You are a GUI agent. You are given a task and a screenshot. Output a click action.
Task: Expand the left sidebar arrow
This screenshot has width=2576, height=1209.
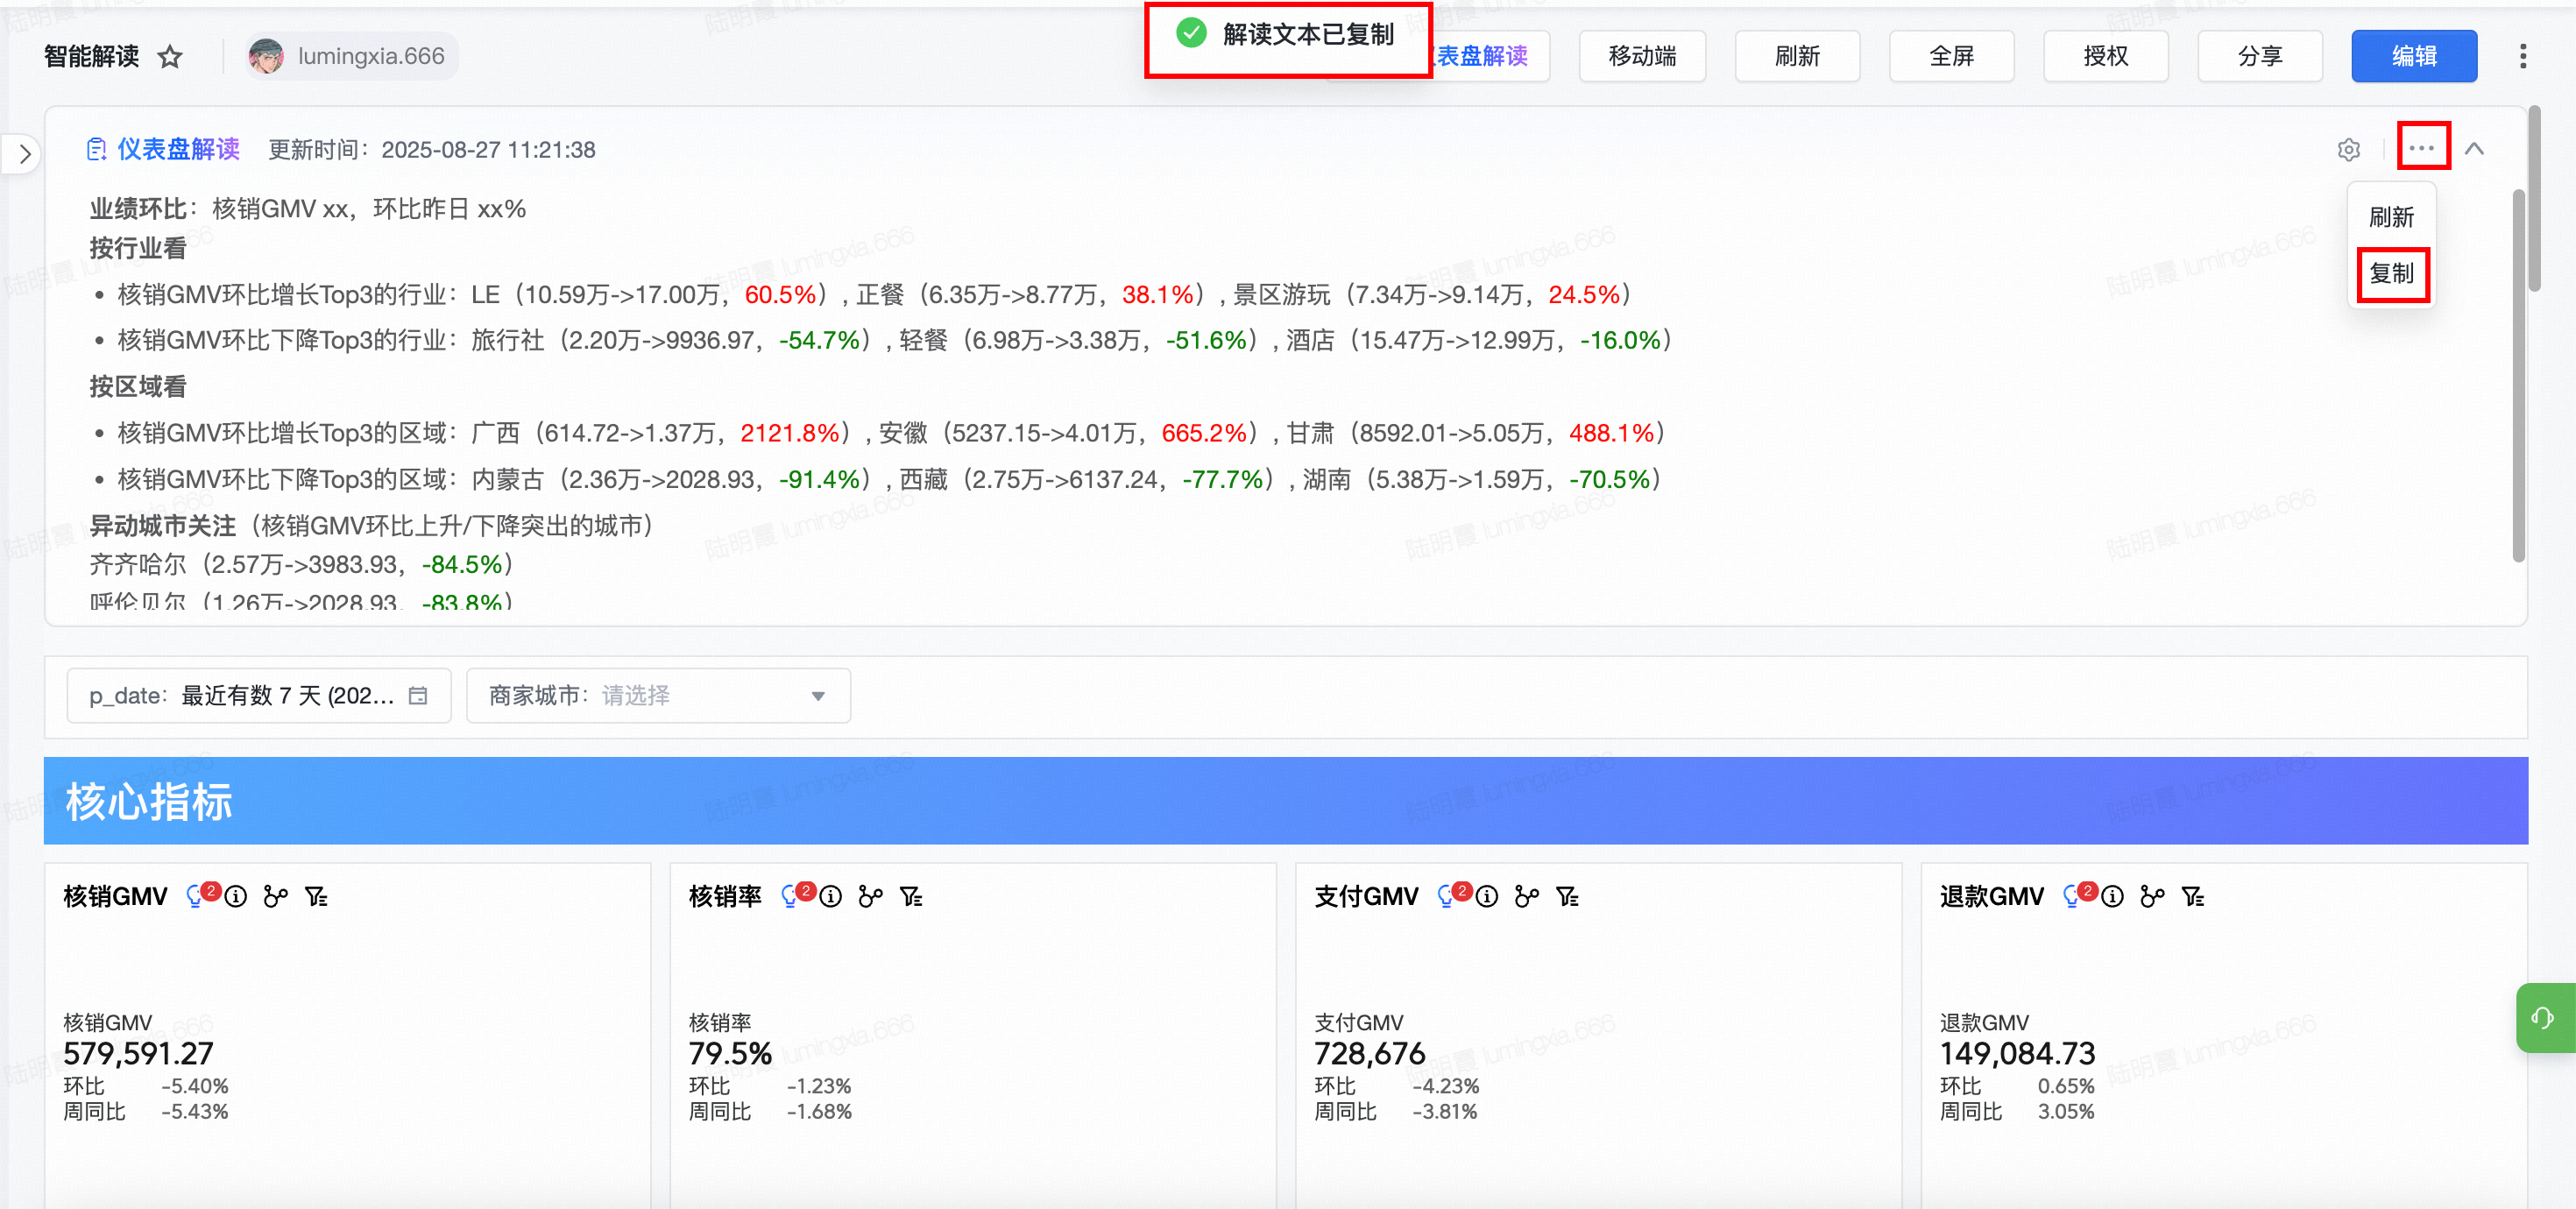[x=24, y=154]
